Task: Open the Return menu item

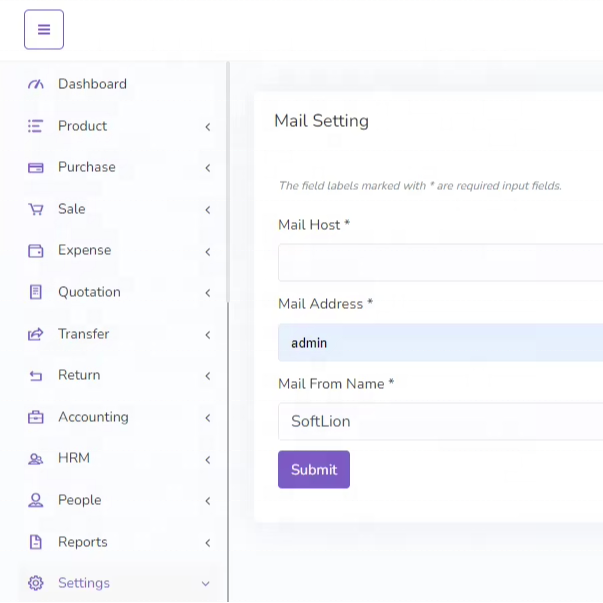Action: coord(79,375)
